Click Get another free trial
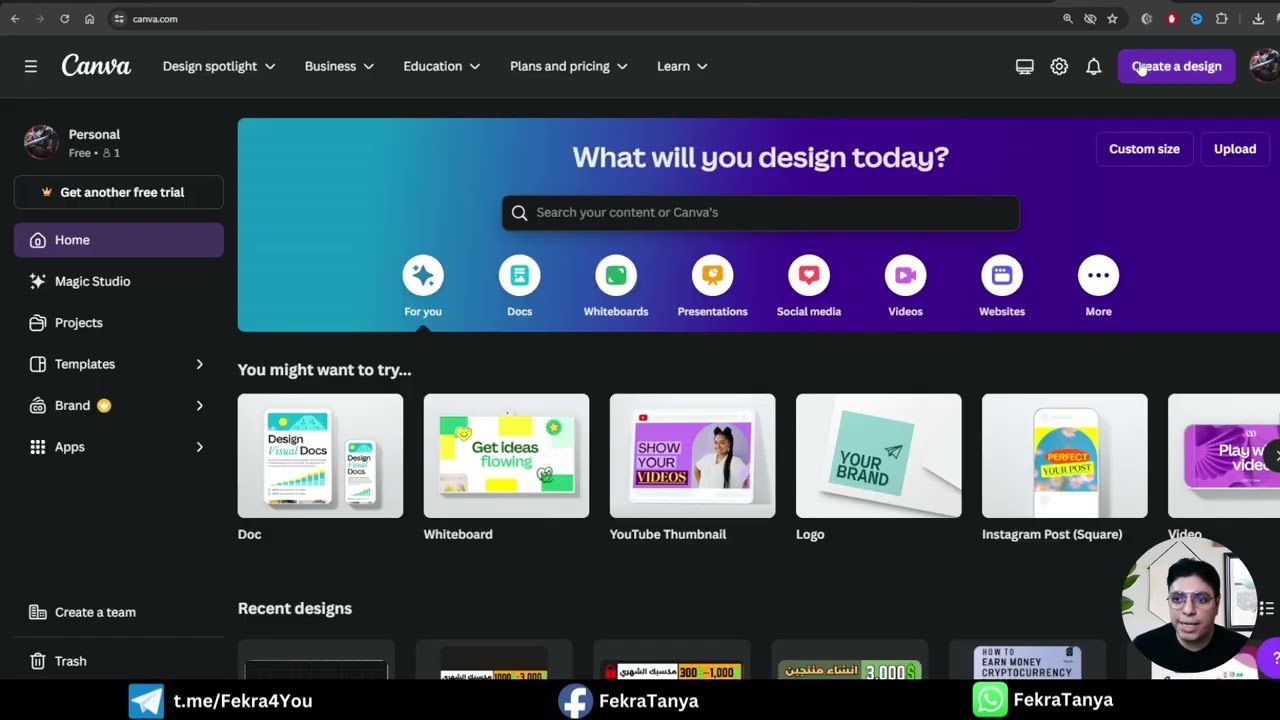This screenshot has height=720, width=1280. click(119, 192)
